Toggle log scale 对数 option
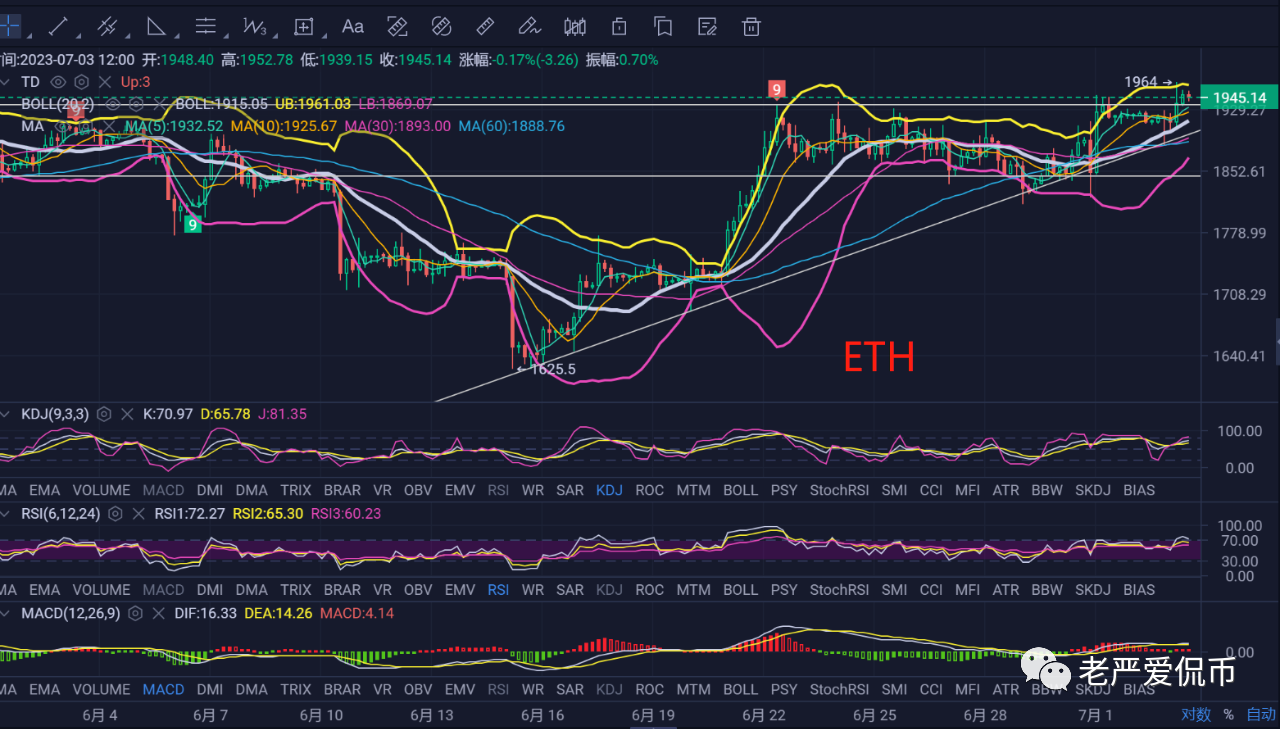 coord(1195,714)
